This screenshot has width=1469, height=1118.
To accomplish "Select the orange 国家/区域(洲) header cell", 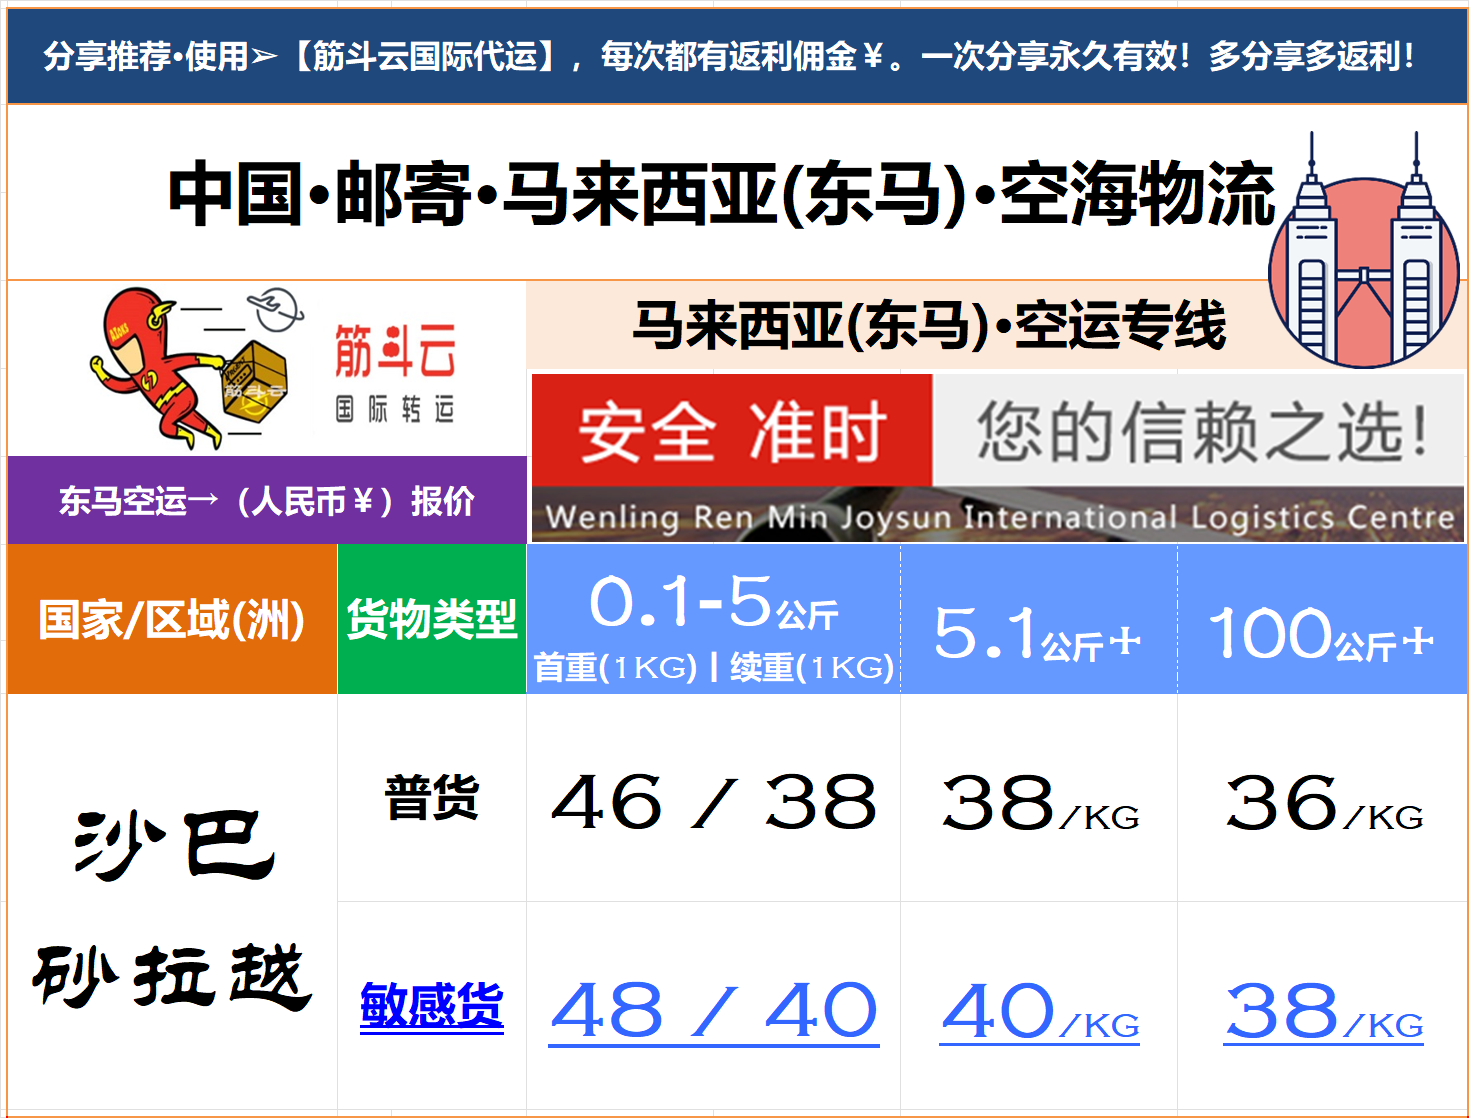I will 172,619.
